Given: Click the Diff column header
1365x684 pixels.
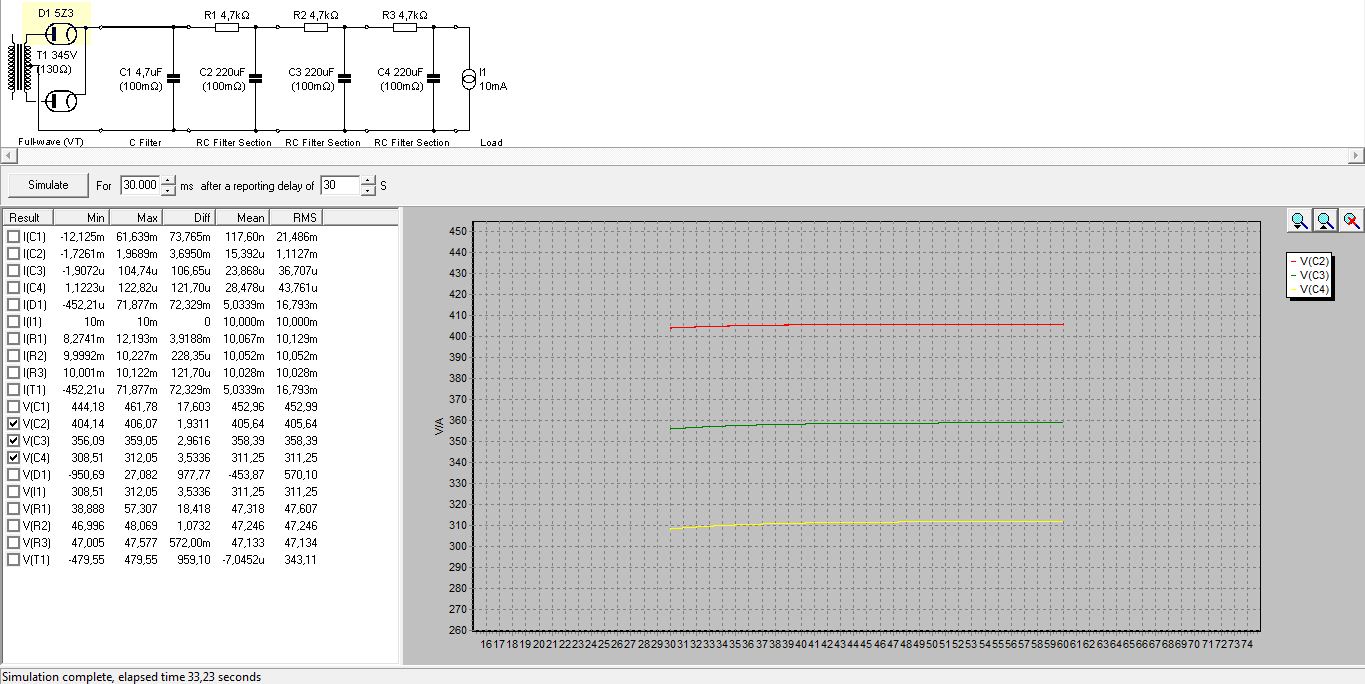Looking at the screenshot, I should point(189,217).
